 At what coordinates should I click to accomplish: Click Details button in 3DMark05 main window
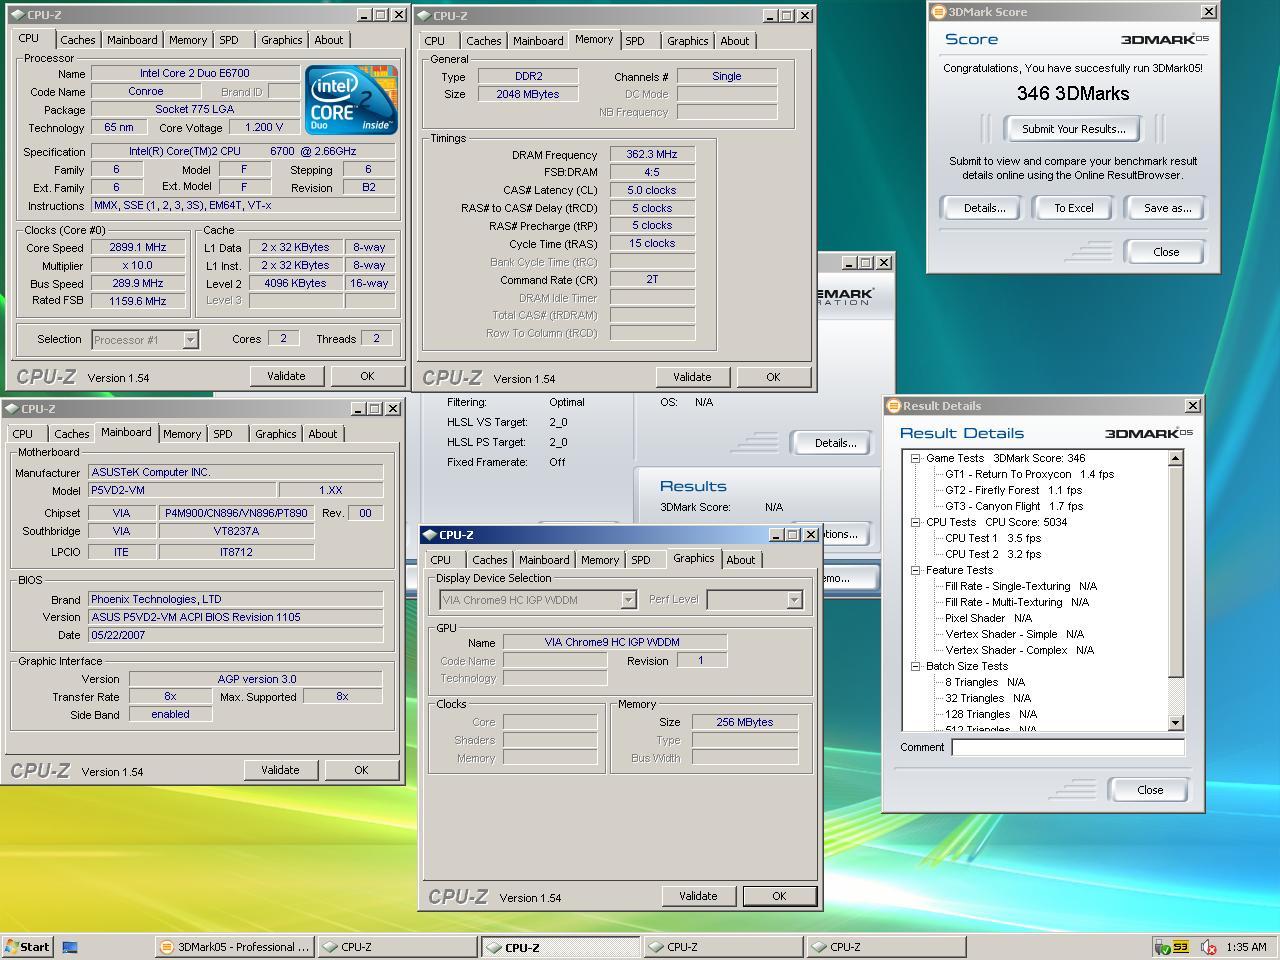coord(835,443)
